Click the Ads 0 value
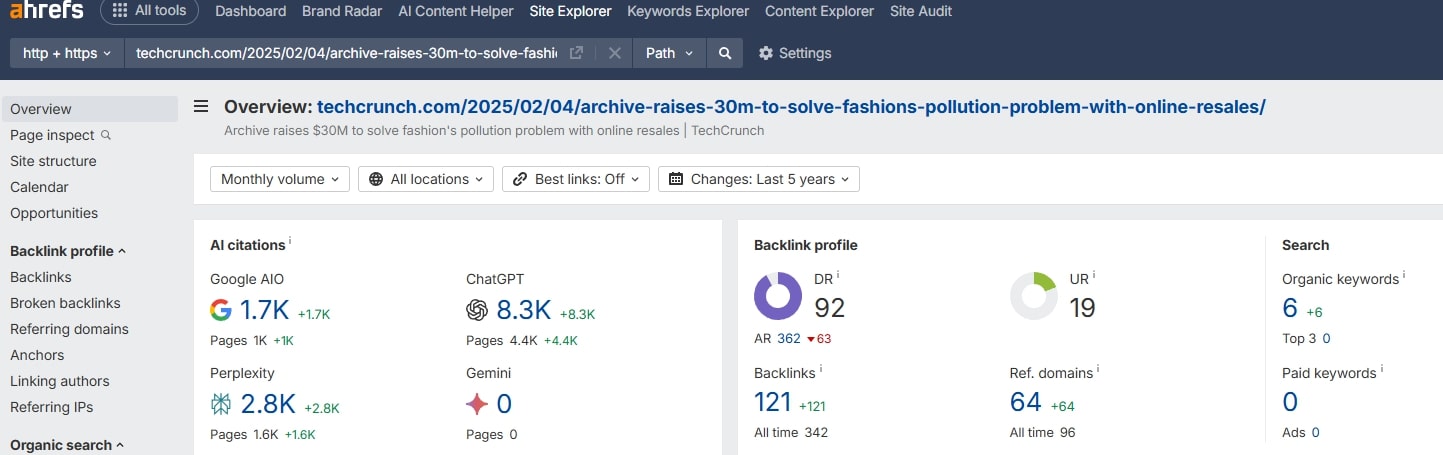Screen dimensions: 1443x455 pos(1316,432)
